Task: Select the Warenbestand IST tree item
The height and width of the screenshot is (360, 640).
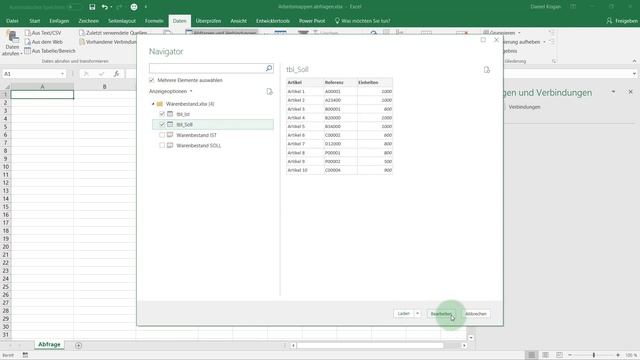Action: pyautogui.click(x=196, y=135)
